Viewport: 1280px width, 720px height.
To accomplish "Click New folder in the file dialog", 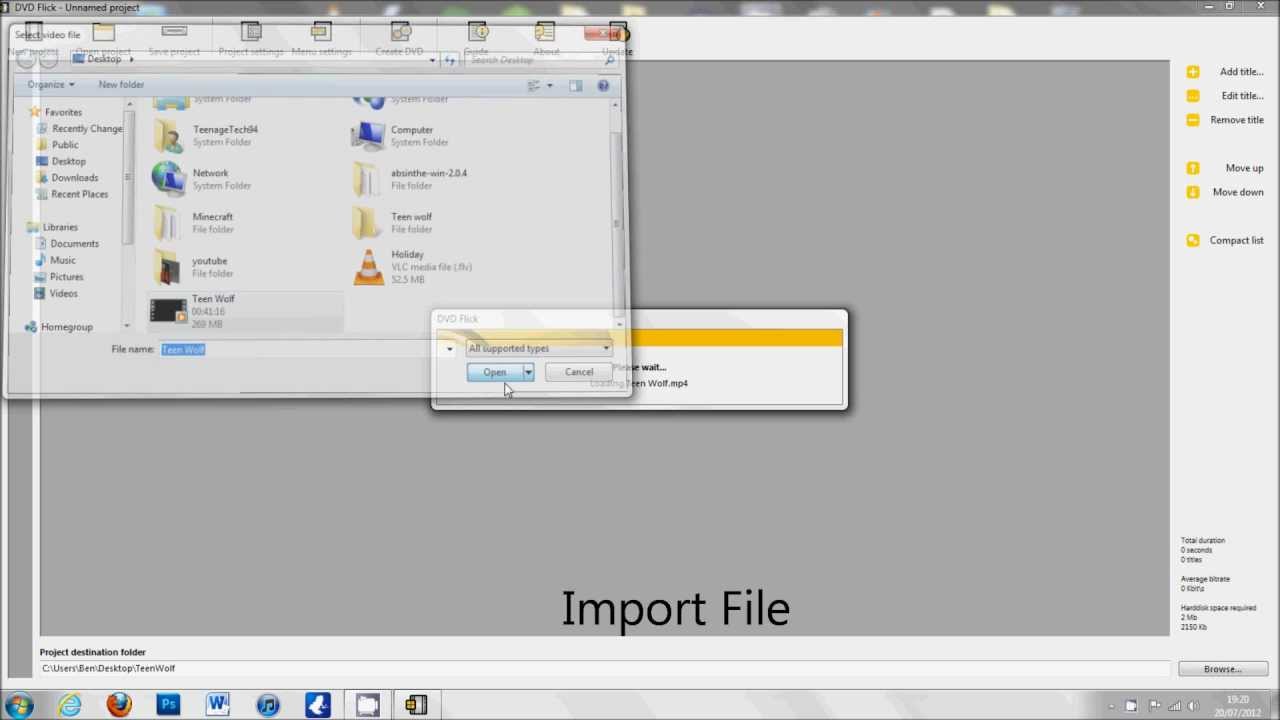I will (121, 85).
